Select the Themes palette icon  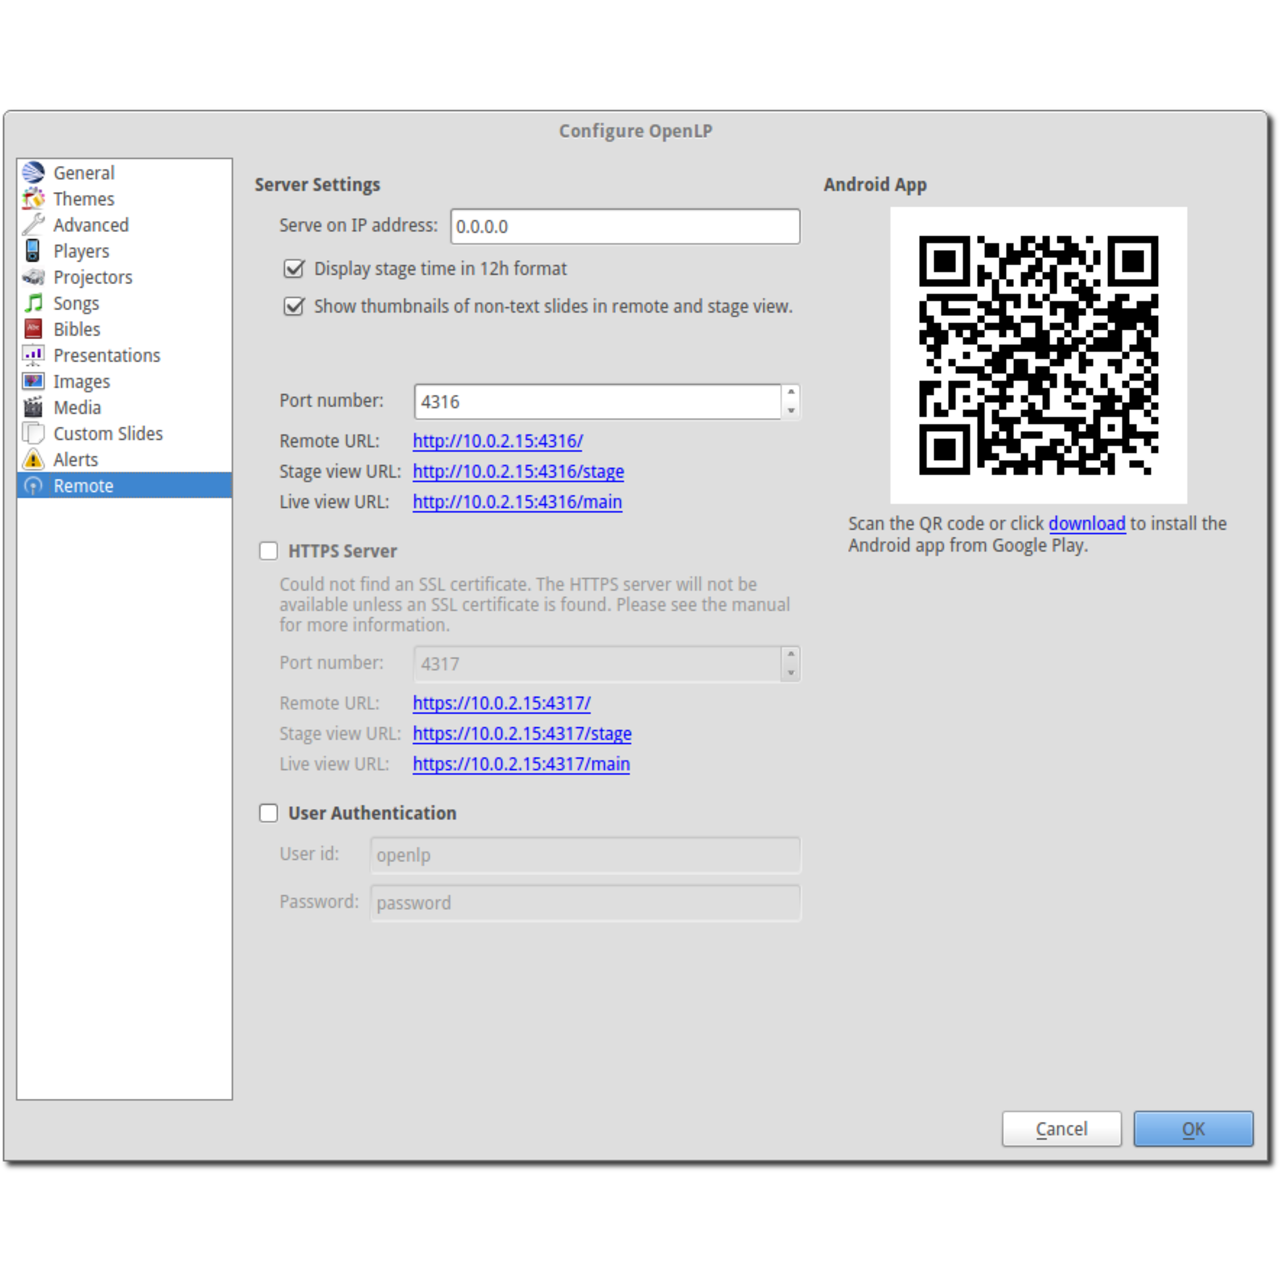coord(33,199)
